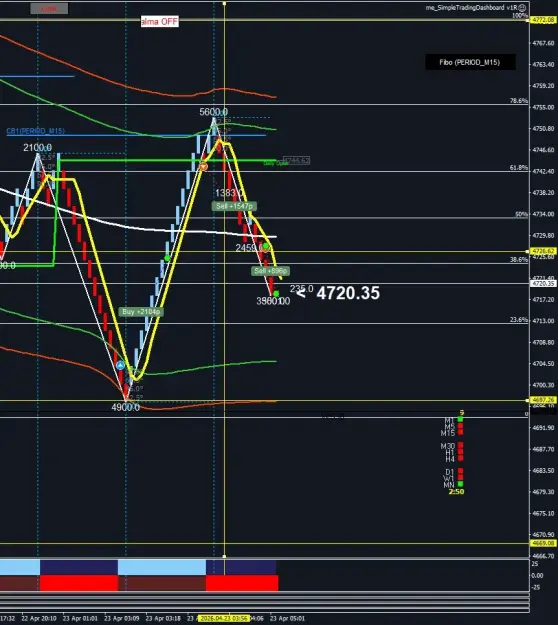Click the "23 Apr 01:01" time axis label
The height and width of the screenshot is (625, 558).
pyautogui.click(x=80, y=618)
